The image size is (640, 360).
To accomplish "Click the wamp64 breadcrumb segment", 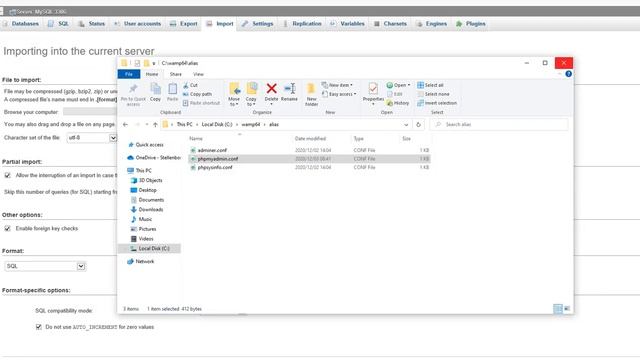I will pyautogui.click(x=251, y=124).
